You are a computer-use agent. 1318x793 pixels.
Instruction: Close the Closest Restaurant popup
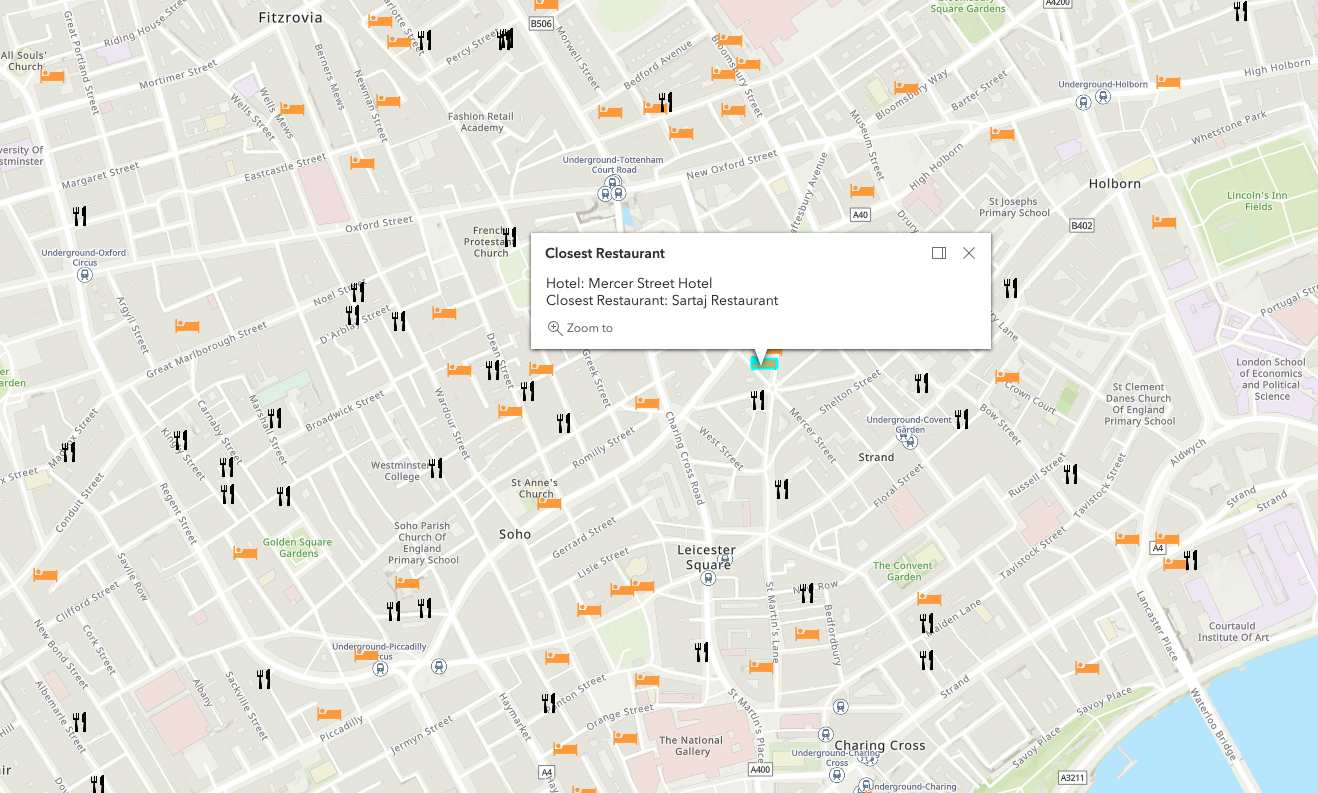pos(968,253)
